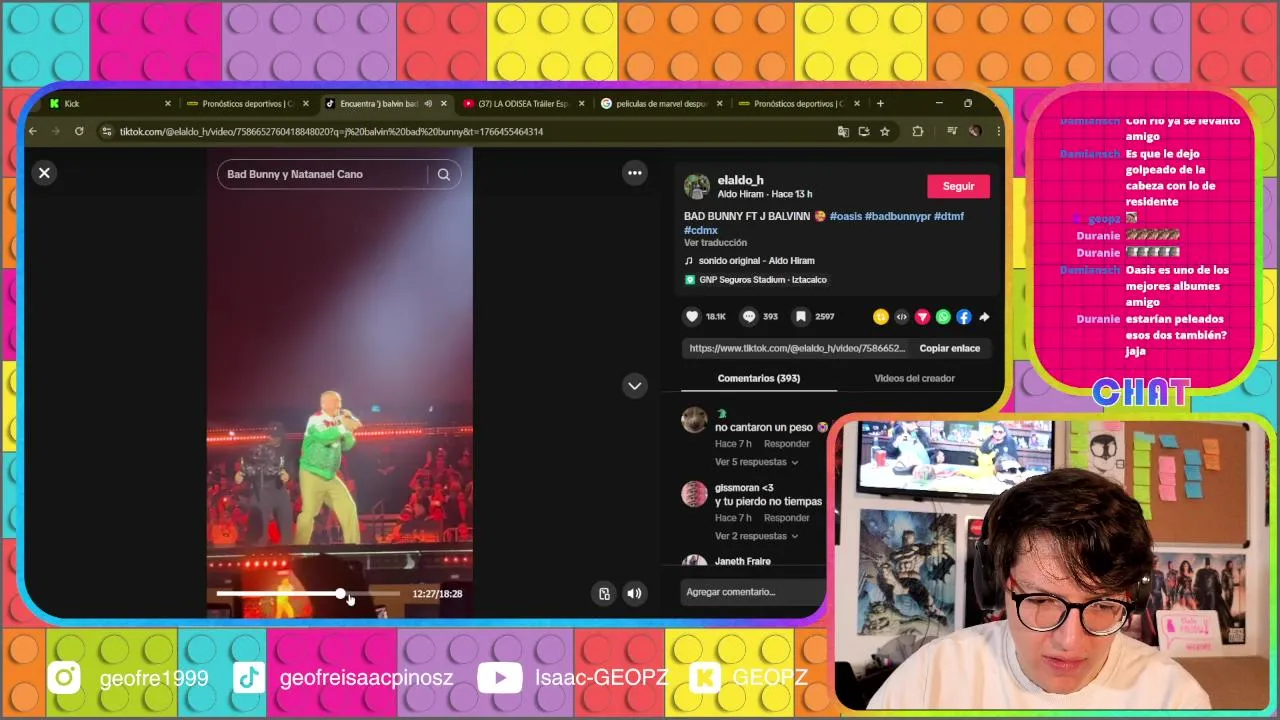
Task: Open a new browser tab with plus
Action: tap(880, 103)
